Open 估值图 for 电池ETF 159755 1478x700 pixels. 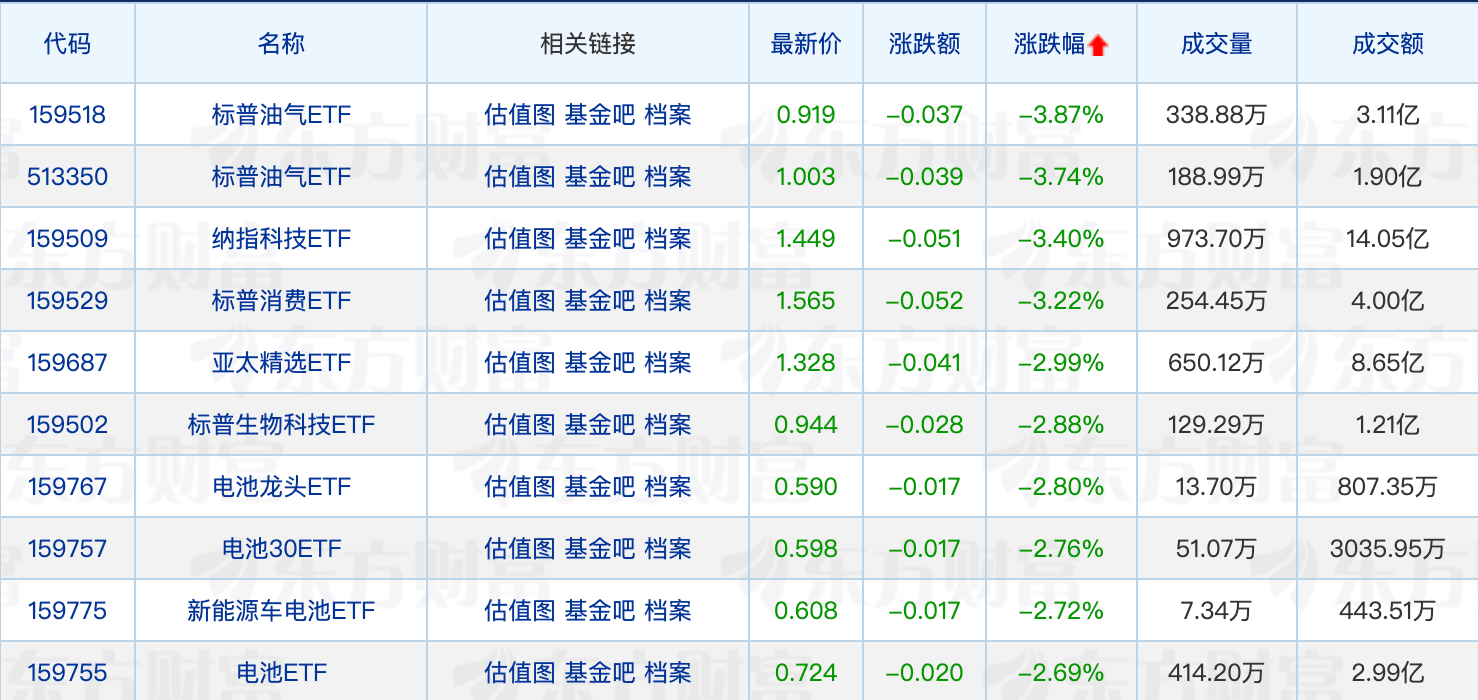coord(519,673)
